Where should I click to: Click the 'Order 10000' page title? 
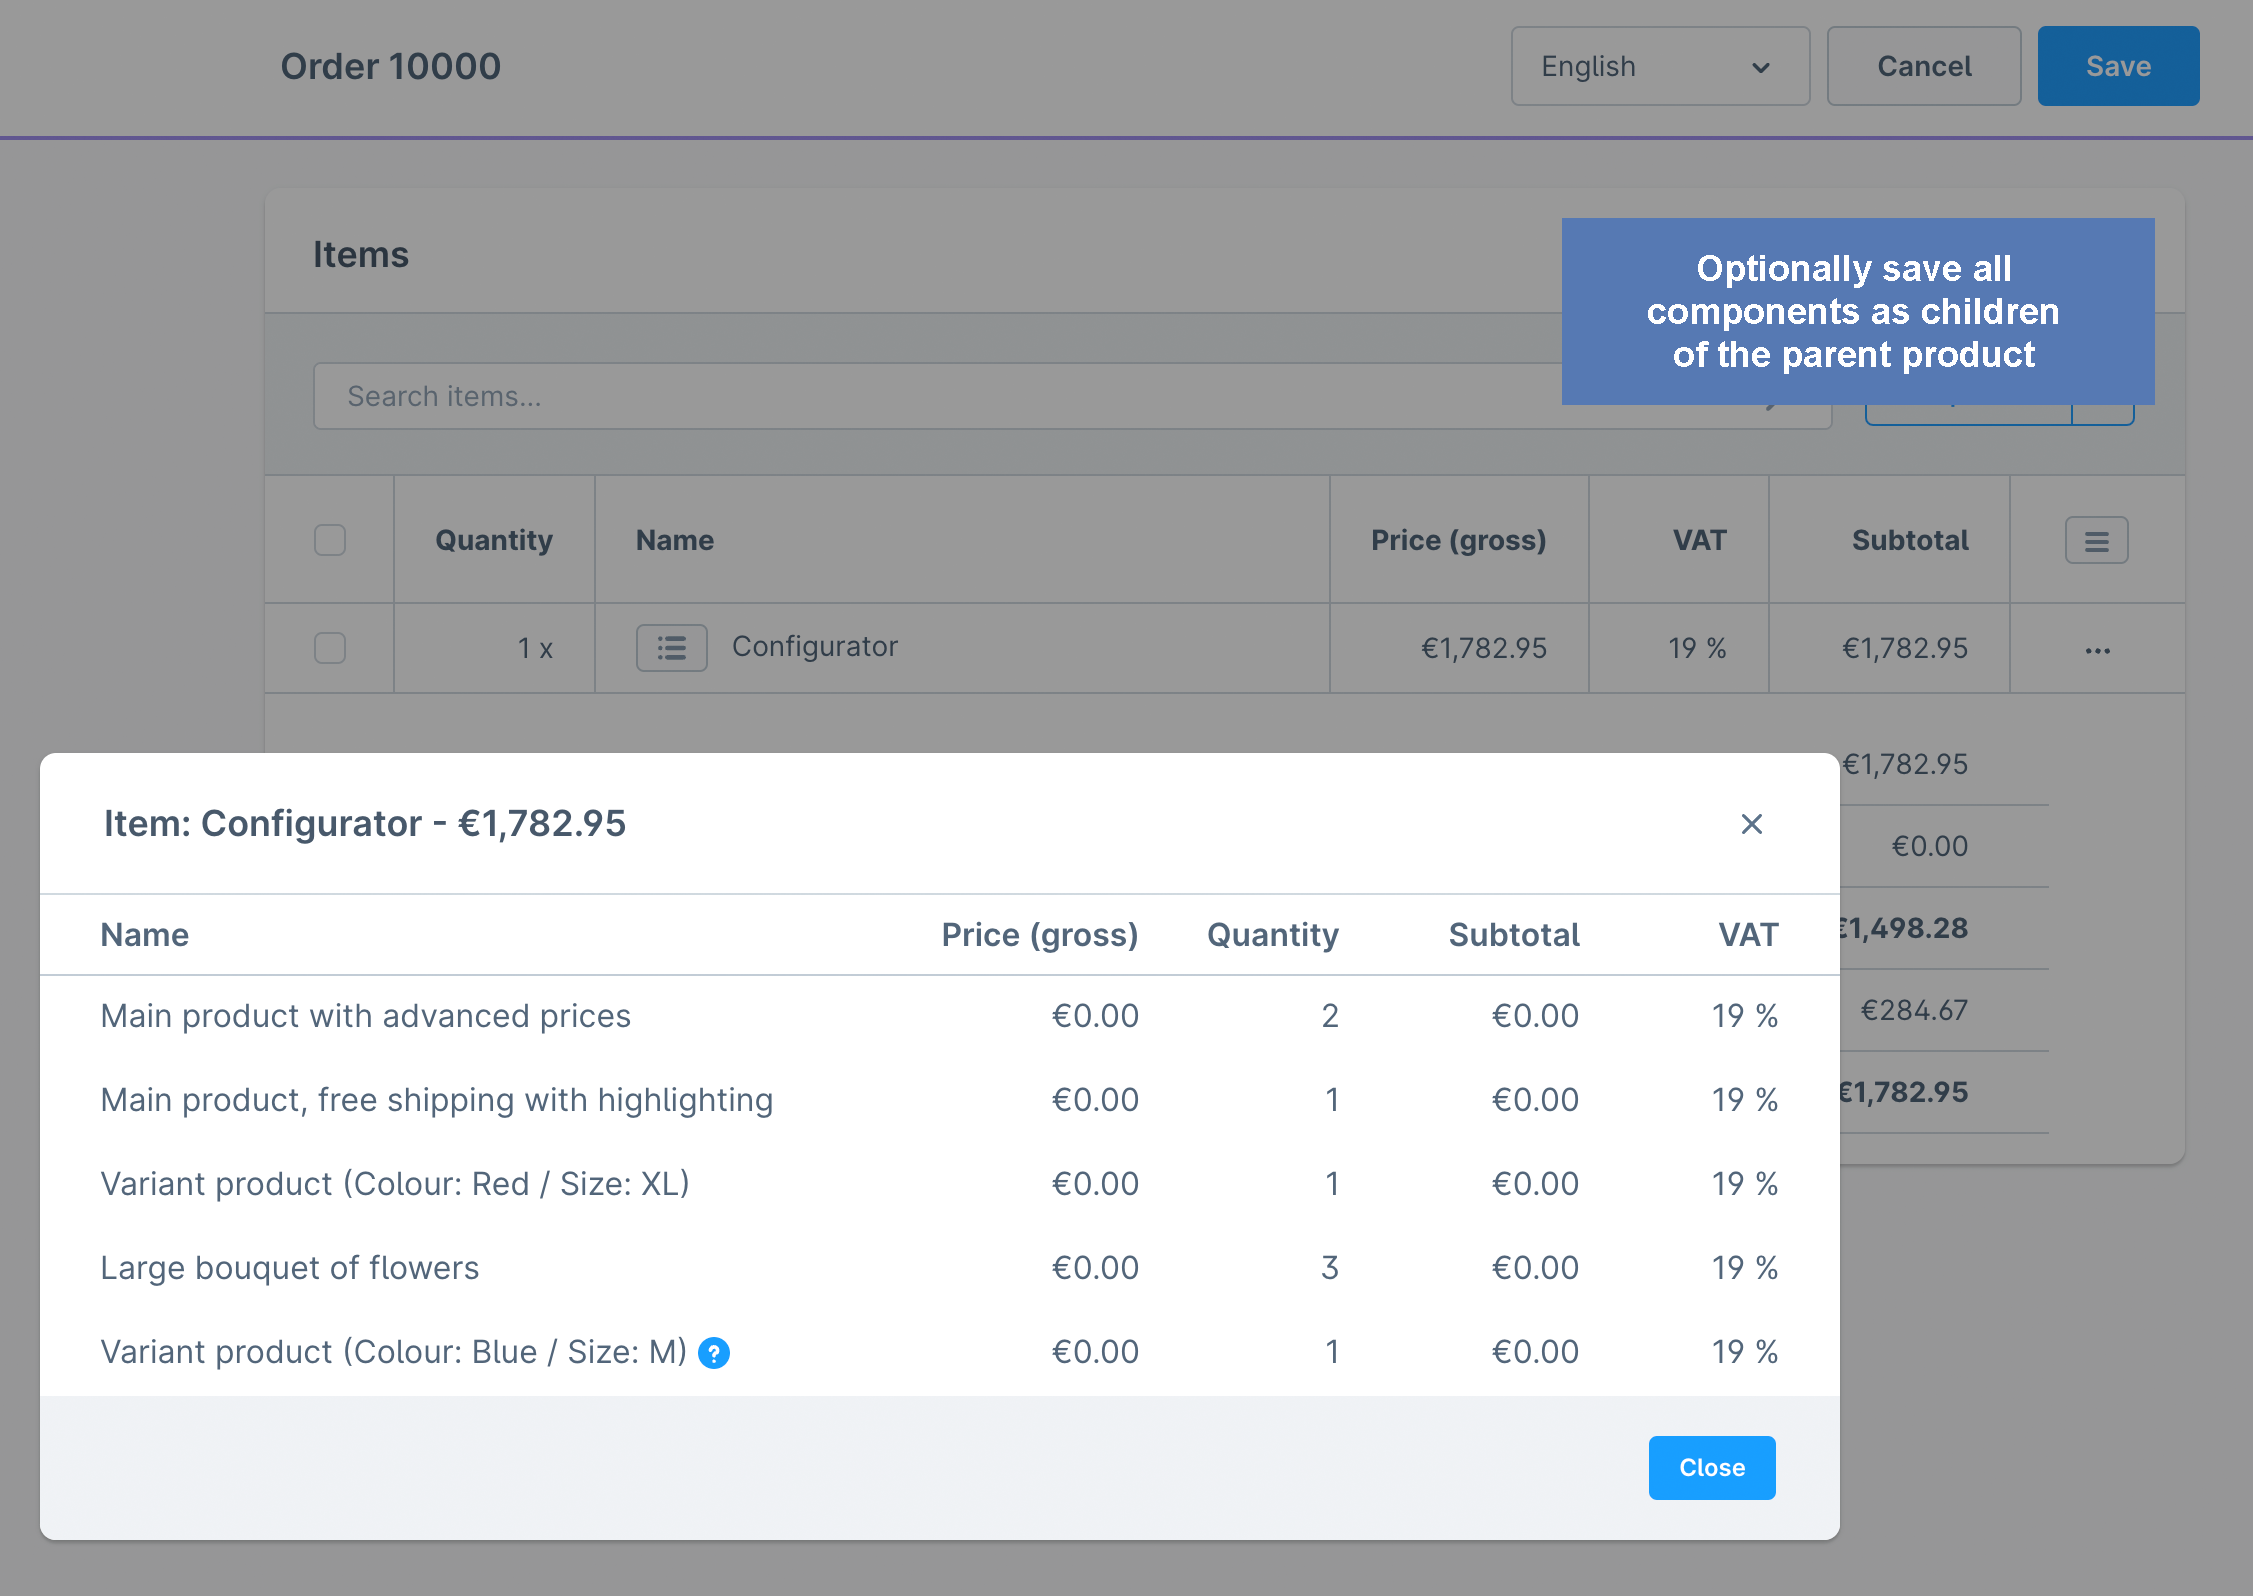click(x=390, y=66)
